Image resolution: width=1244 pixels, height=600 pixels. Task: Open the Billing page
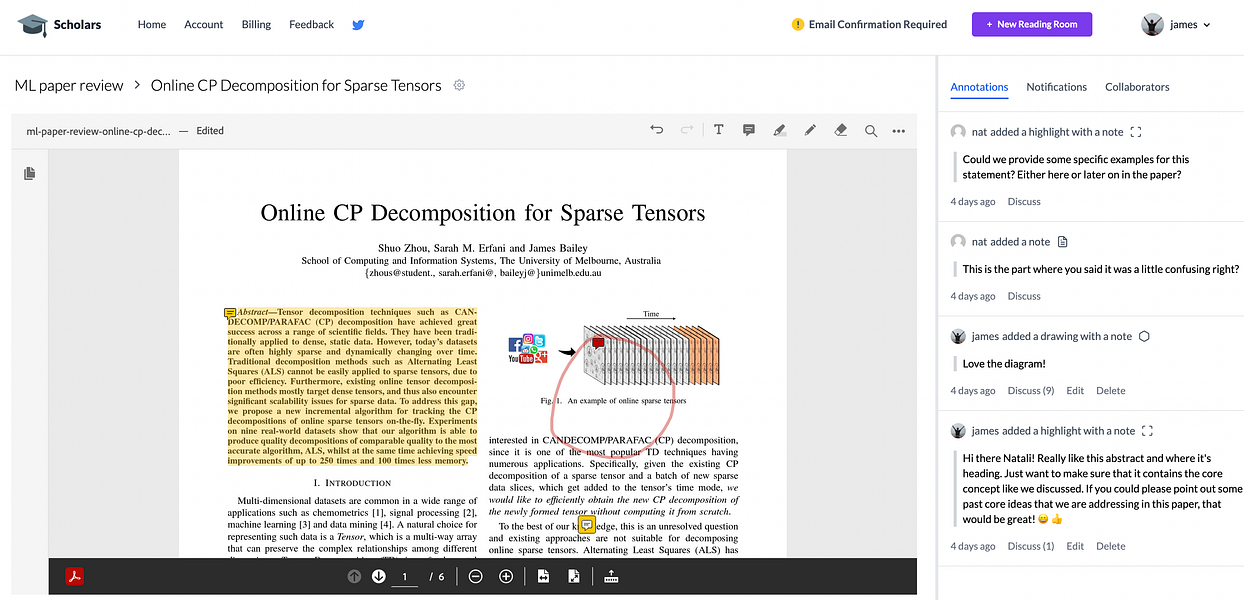tap(256, 25)
